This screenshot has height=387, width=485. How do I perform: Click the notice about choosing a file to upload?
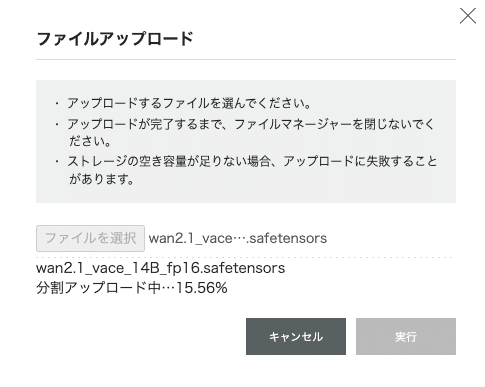click(189, 103)
